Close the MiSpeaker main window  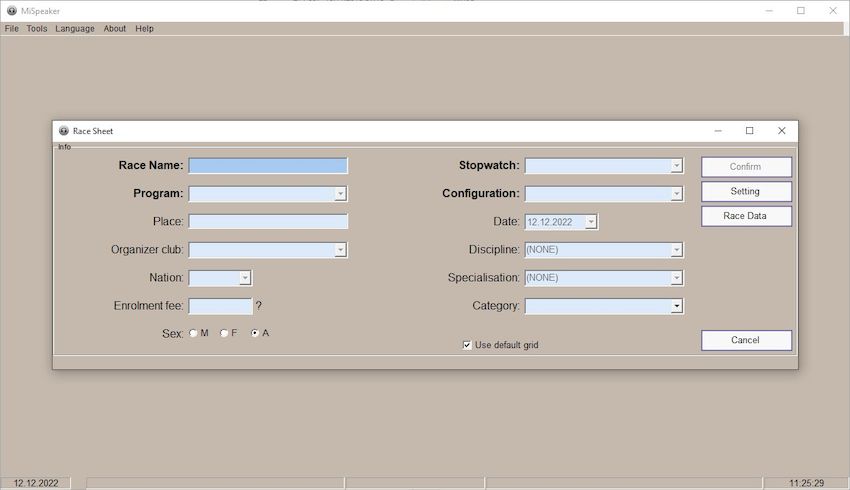pyautogui.click(x=833, y=11)
